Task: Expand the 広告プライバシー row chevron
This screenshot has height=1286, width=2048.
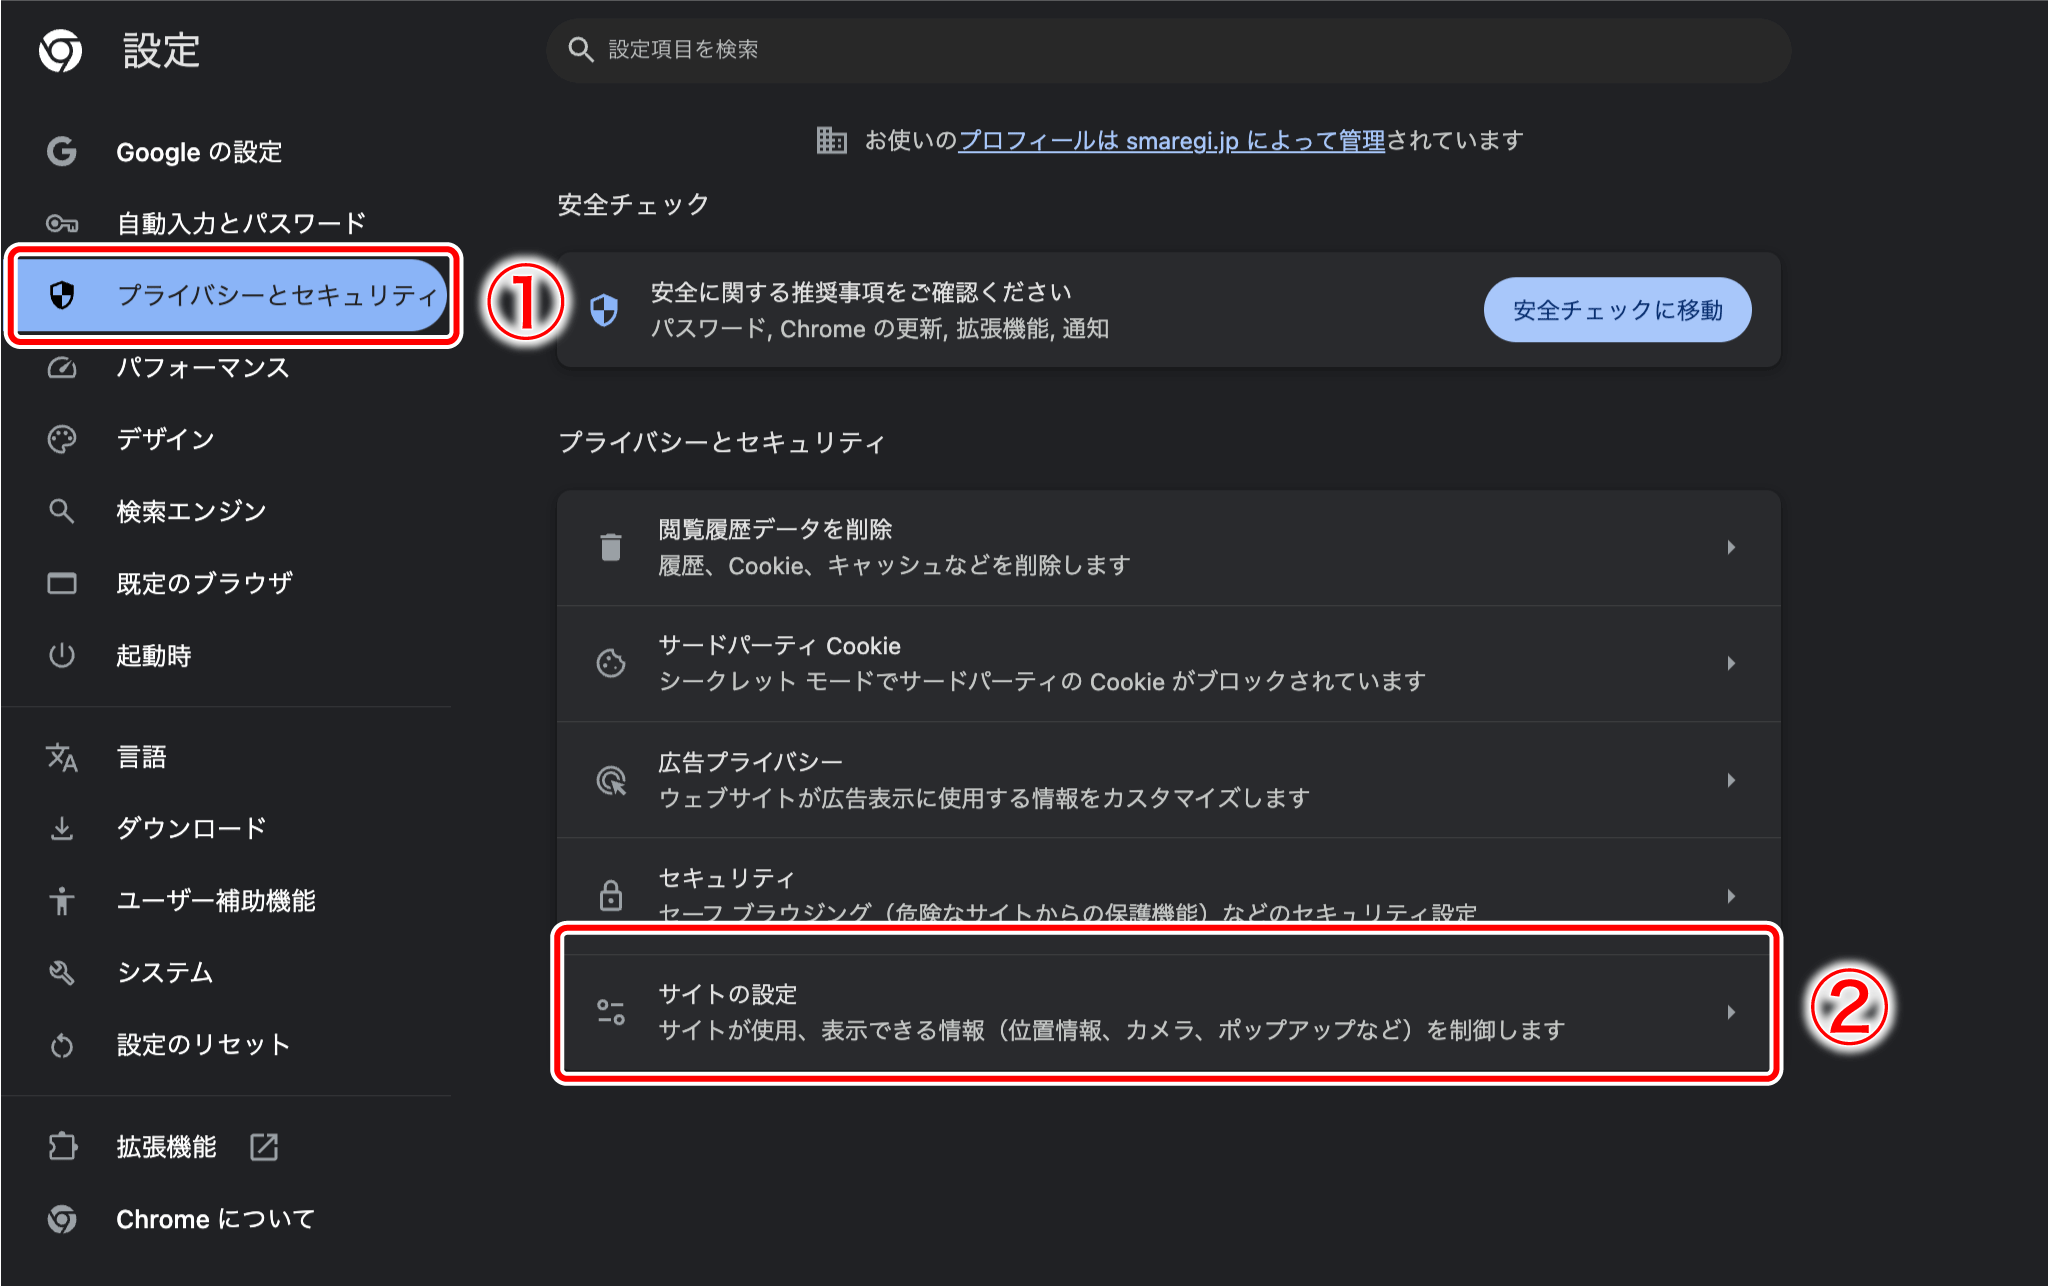Action: [x=1731, y=780]
